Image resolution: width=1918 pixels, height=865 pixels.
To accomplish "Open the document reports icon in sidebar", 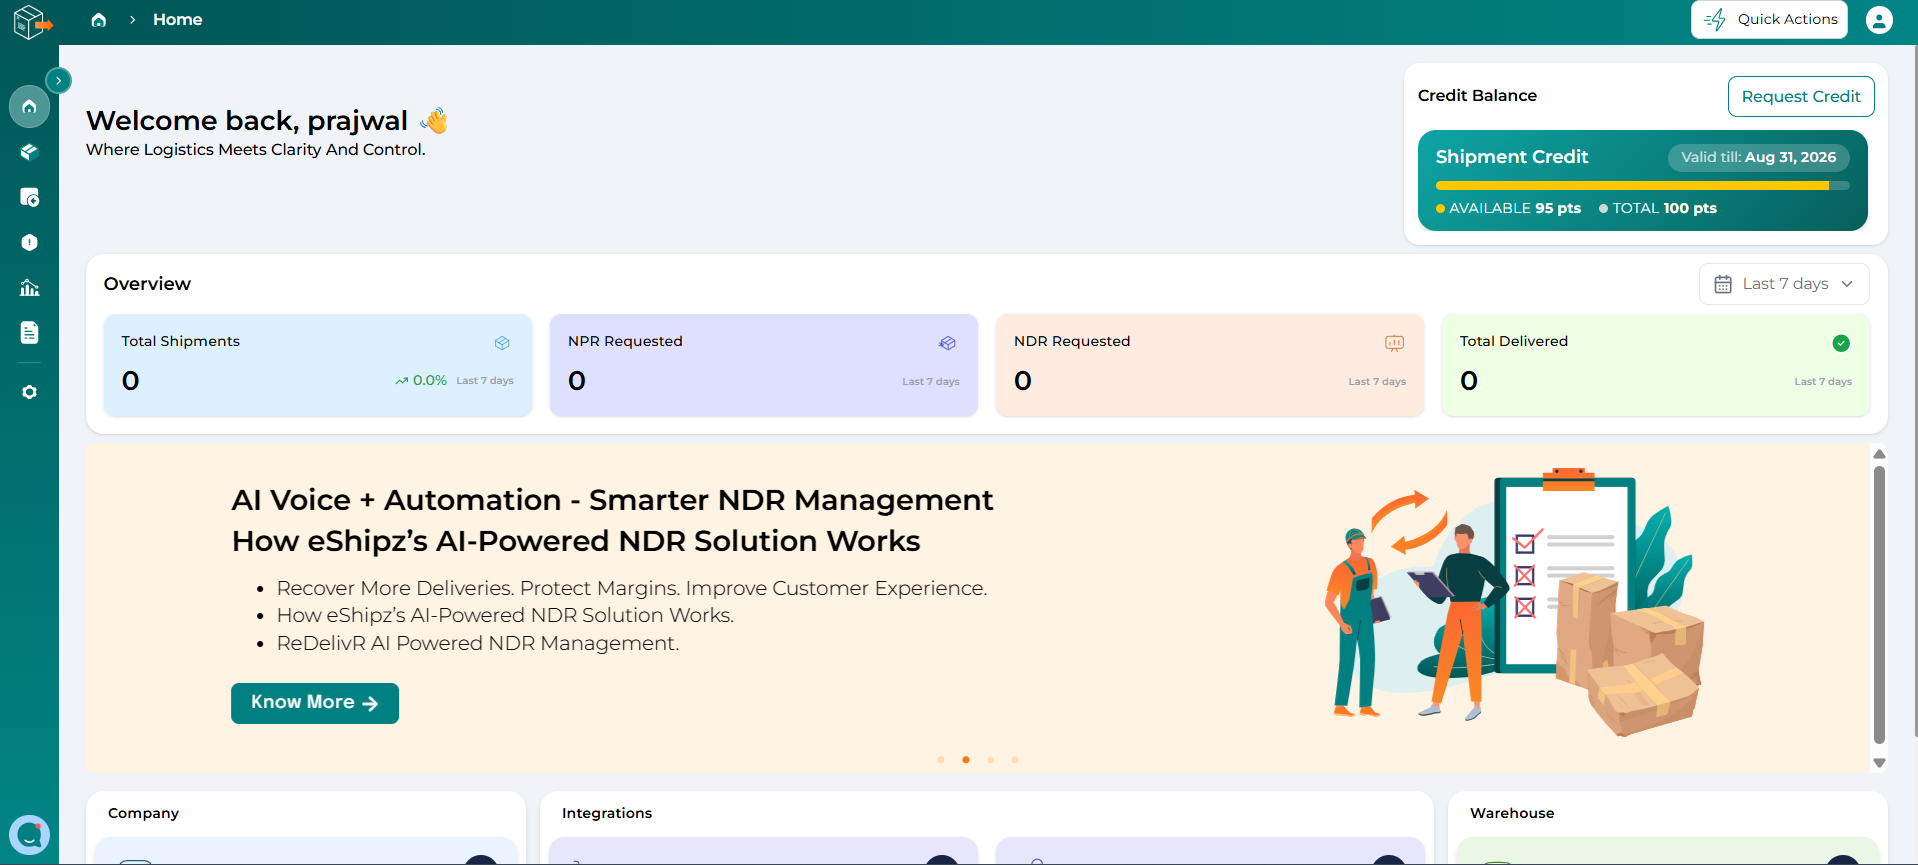I will click(29, 333).
